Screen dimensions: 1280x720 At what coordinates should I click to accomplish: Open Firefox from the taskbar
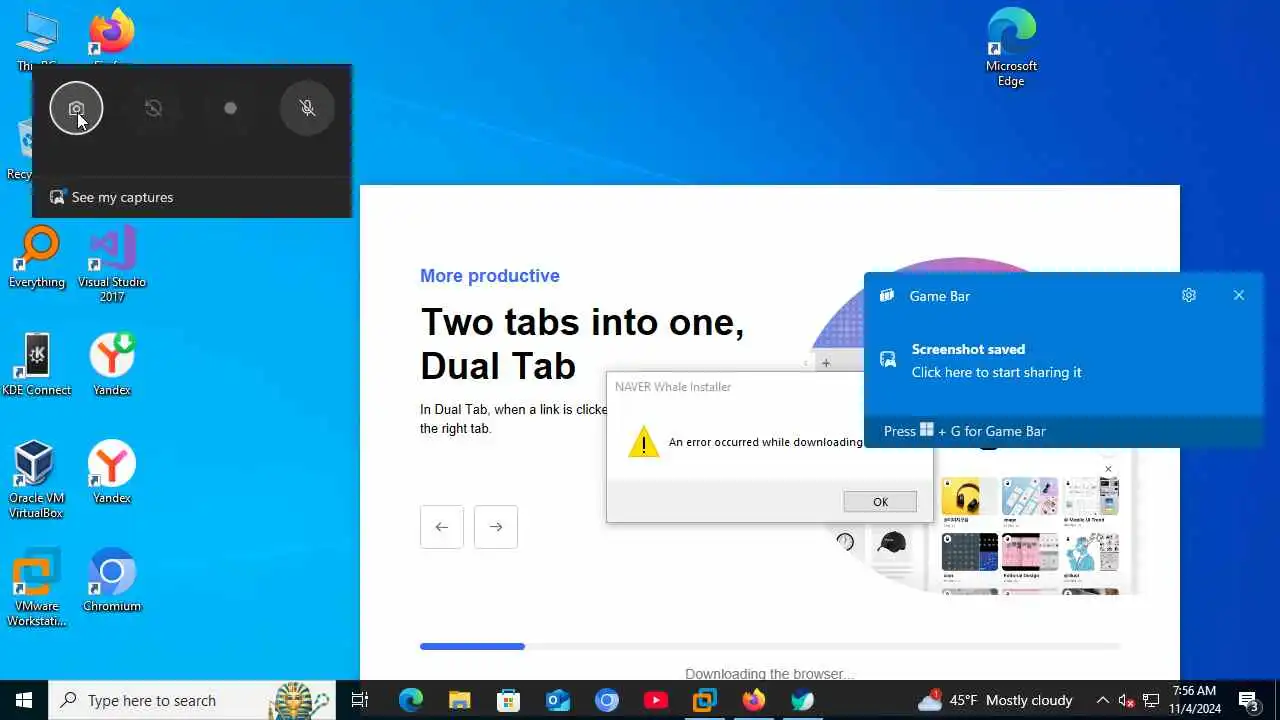click(x=754, y=700)
